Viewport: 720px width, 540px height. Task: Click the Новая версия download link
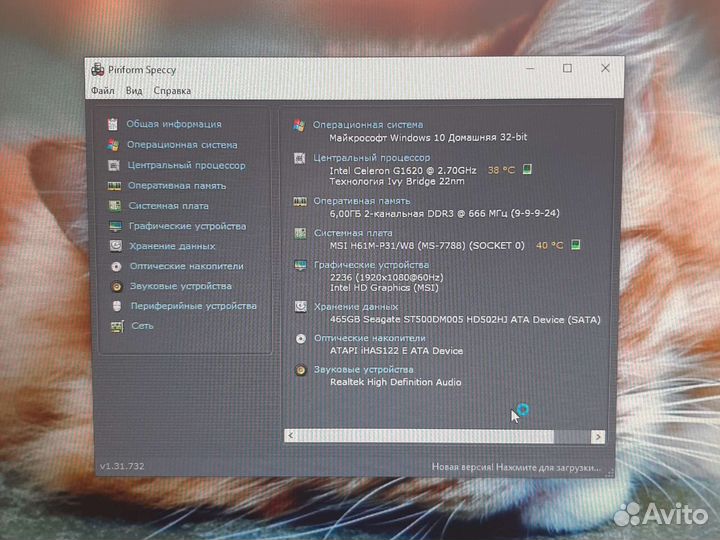pyautogui.click(x=516, y=467)
